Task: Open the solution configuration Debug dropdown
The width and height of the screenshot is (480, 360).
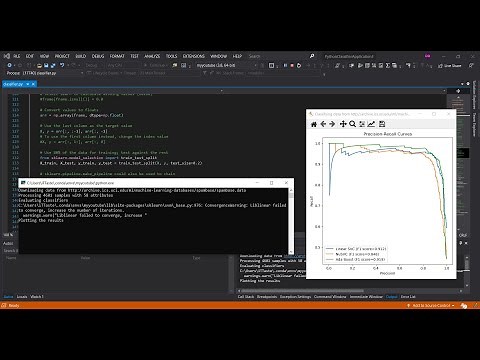Action: (x=95, y=65)
